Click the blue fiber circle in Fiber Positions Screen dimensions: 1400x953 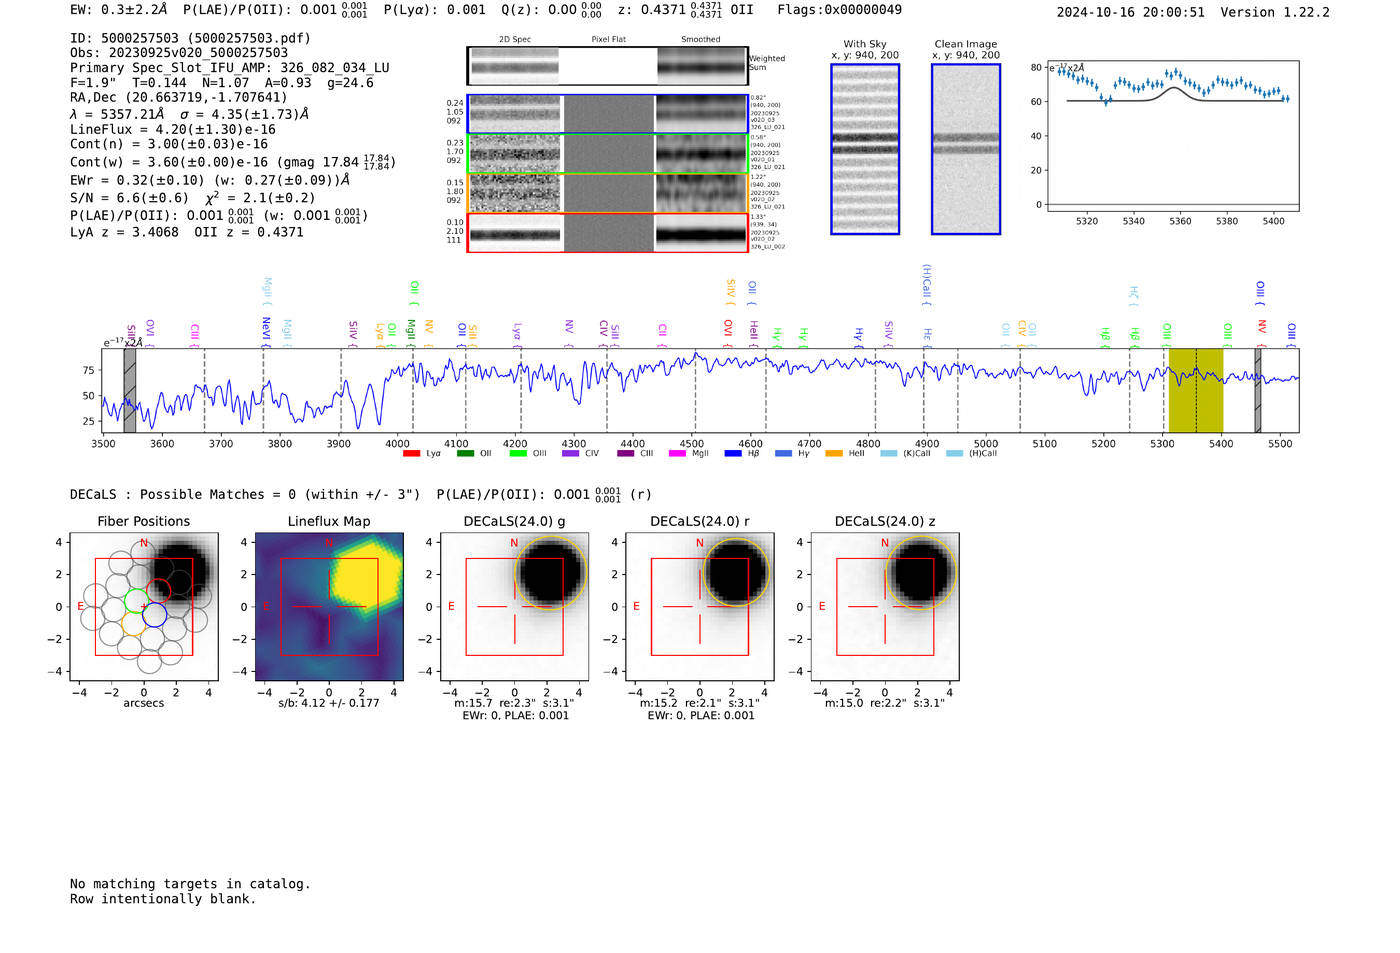pyautogui.click(x=154, y=615)
